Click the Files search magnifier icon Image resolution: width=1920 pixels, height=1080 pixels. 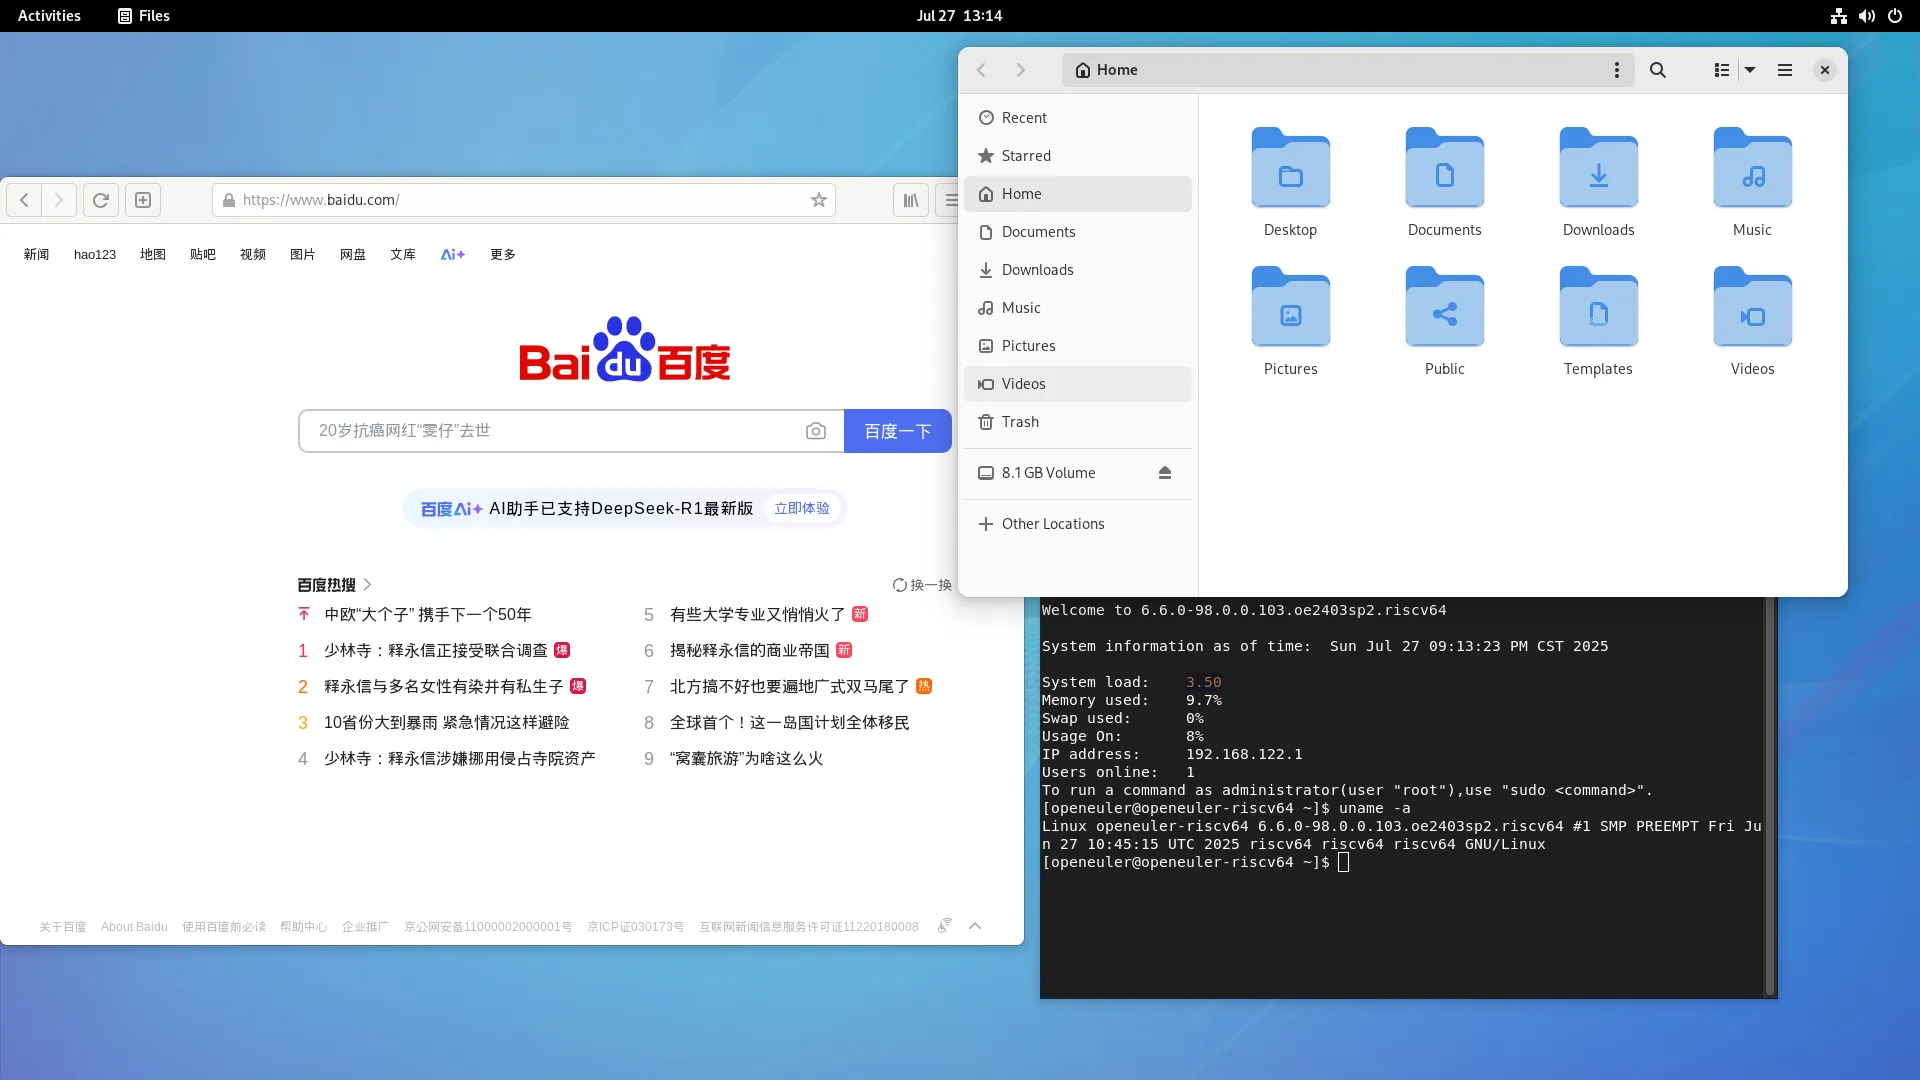[x=1657, y=70]
